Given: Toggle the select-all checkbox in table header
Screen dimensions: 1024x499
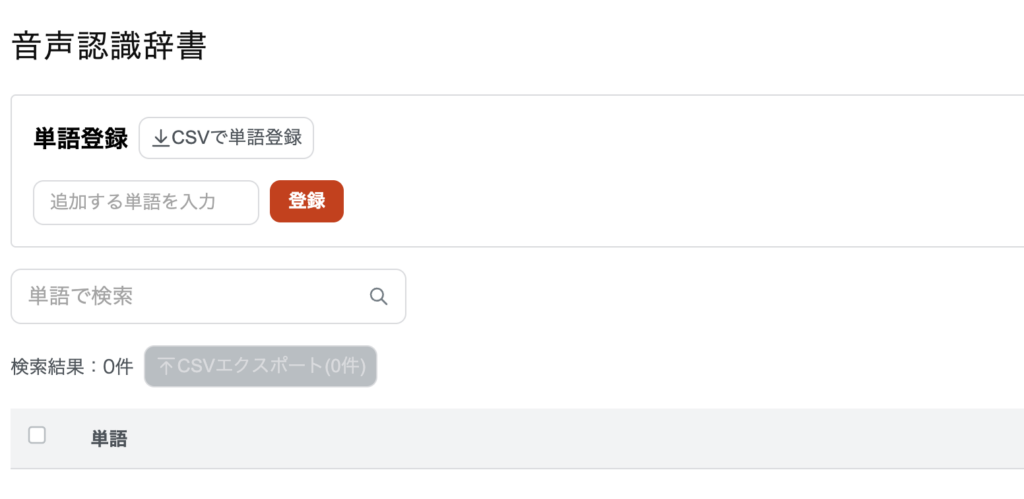Looking at the screenshot, I should [x=37, y=435].
